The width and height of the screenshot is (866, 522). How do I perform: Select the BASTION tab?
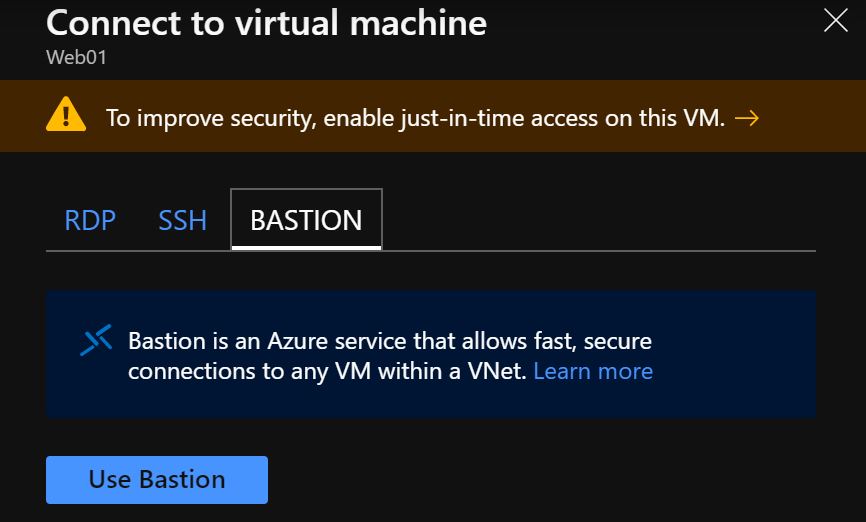point(306,220)
